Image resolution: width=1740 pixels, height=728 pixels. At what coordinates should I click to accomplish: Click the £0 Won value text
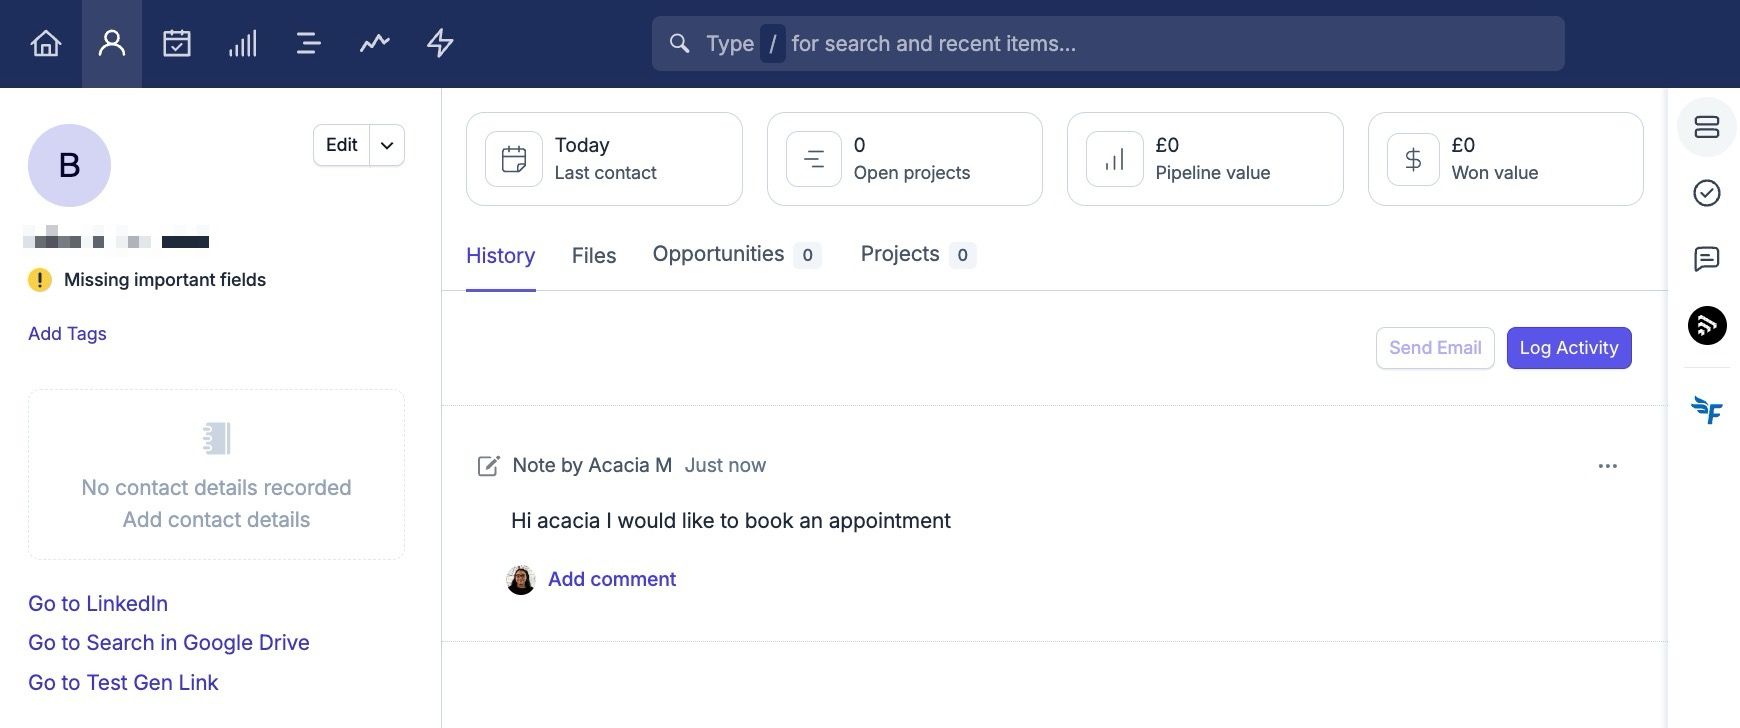coord(1495,159)
